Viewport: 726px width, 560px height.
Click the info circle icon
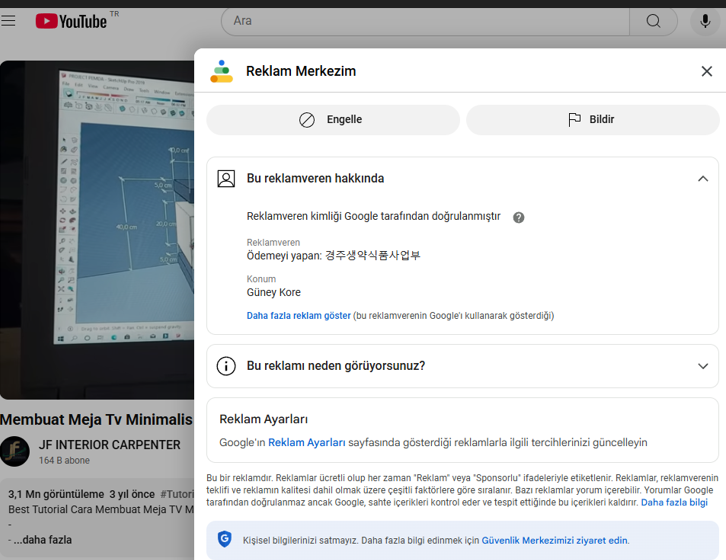(x=226, y=366)
